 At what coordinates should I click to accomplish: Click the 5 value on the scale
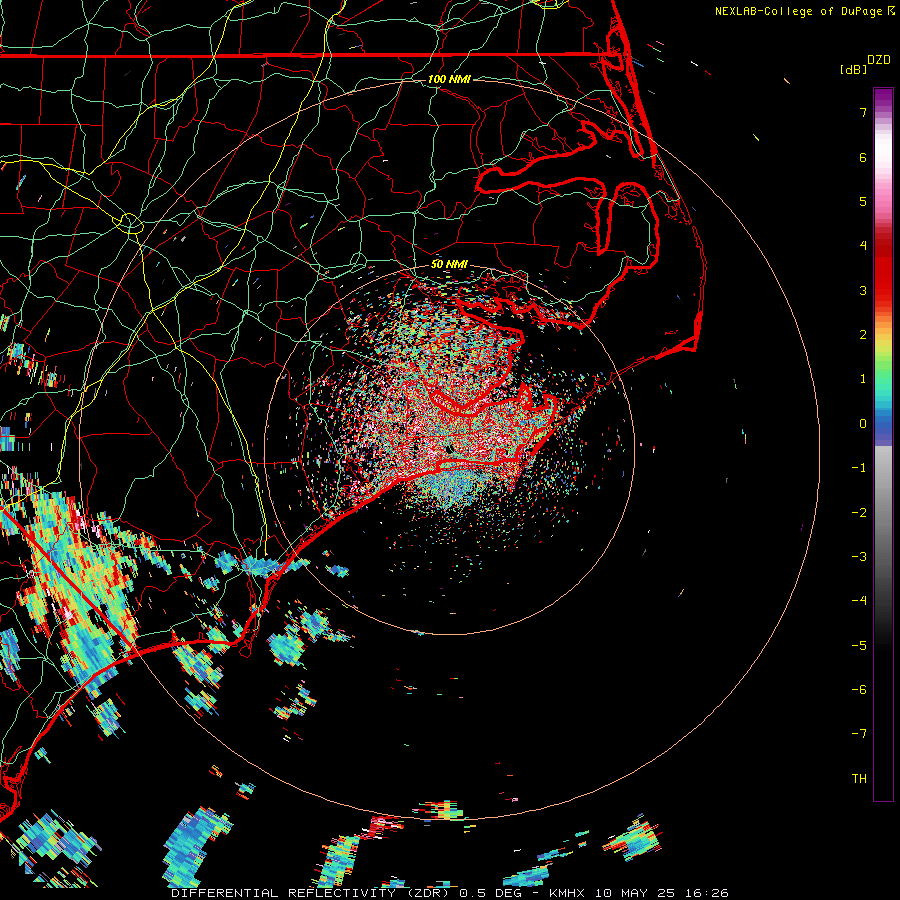coord(863,201)
